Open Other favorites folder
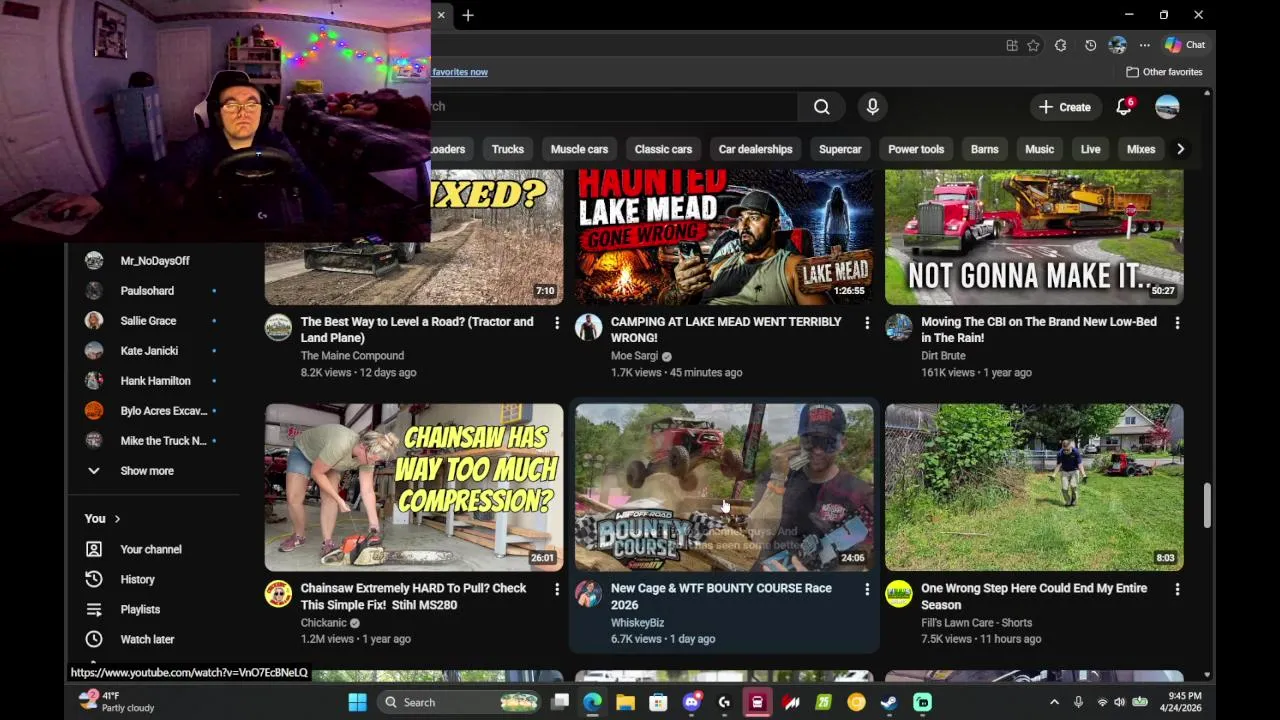The image size is (1280, 720). [1164, 72]
